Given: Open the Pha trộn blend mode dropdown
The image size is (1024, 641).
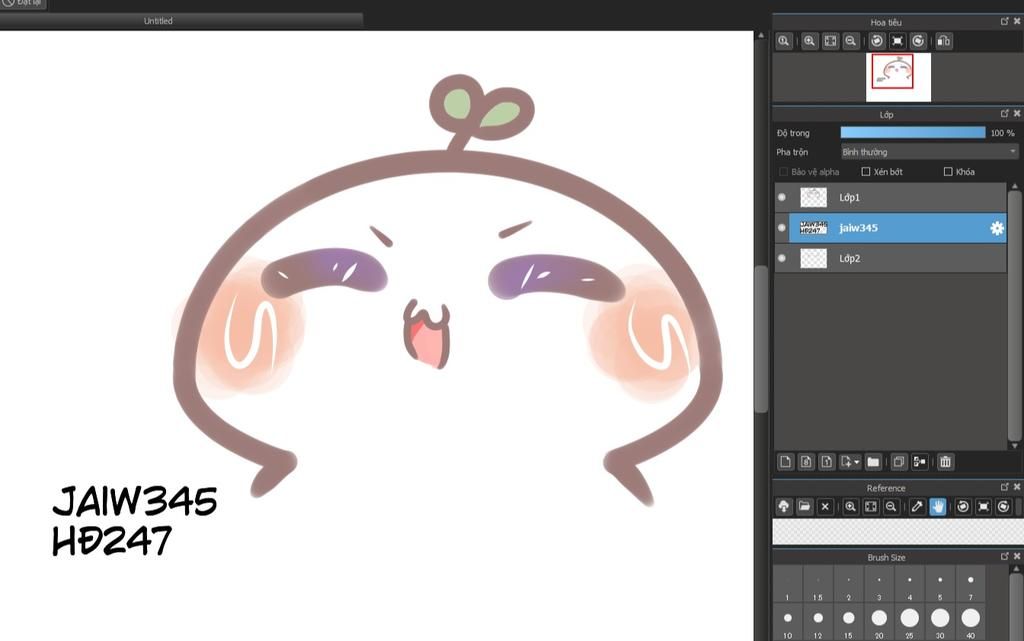Looking at the screenshot, I should click(x=929, y=151).
